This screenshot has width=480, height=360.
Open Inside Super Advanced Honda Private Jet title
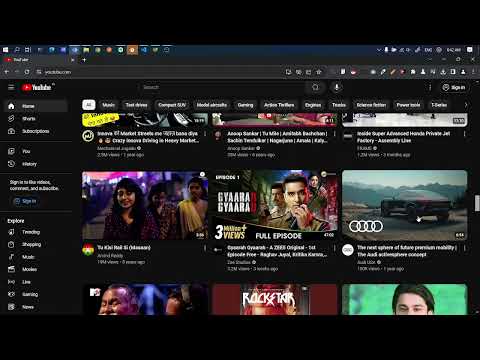[x=403, y=137]
